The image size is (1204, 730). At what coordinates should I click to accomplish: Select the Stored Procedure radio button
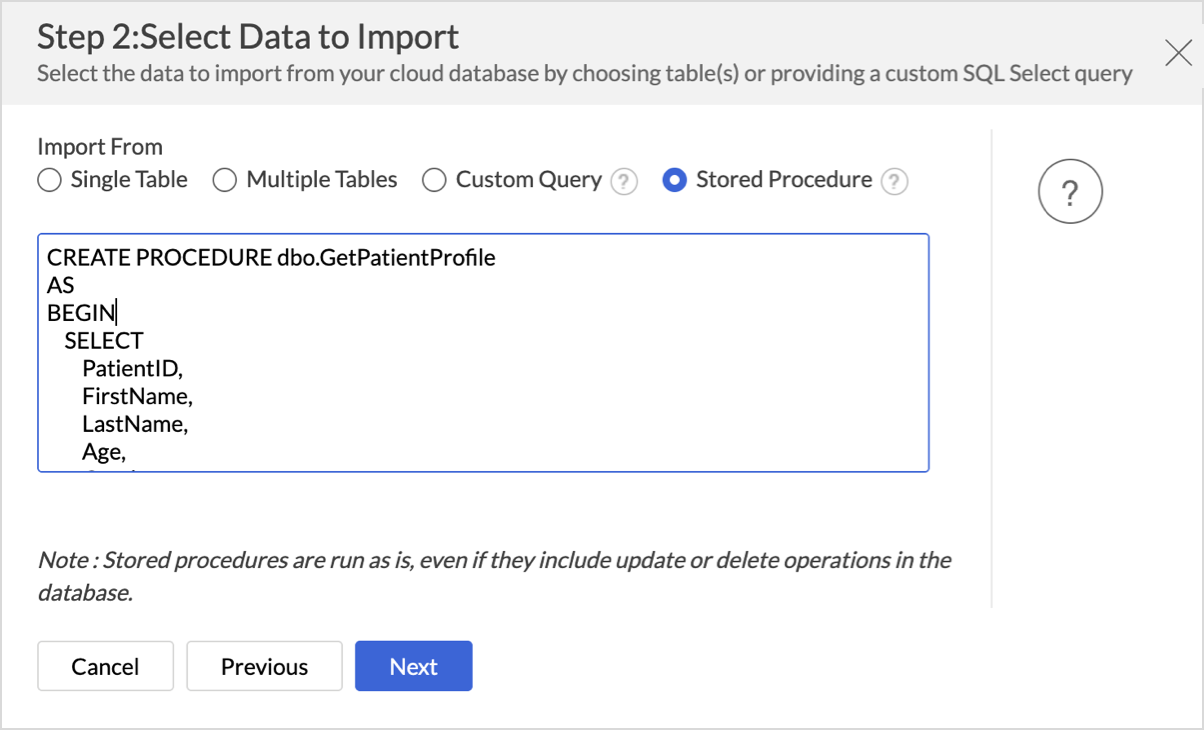click(675, 180)
